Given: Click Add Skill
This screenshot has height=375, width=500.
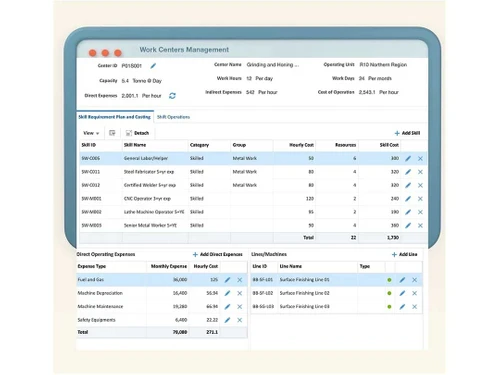Looking at the screenshot, I should [407, 133].
